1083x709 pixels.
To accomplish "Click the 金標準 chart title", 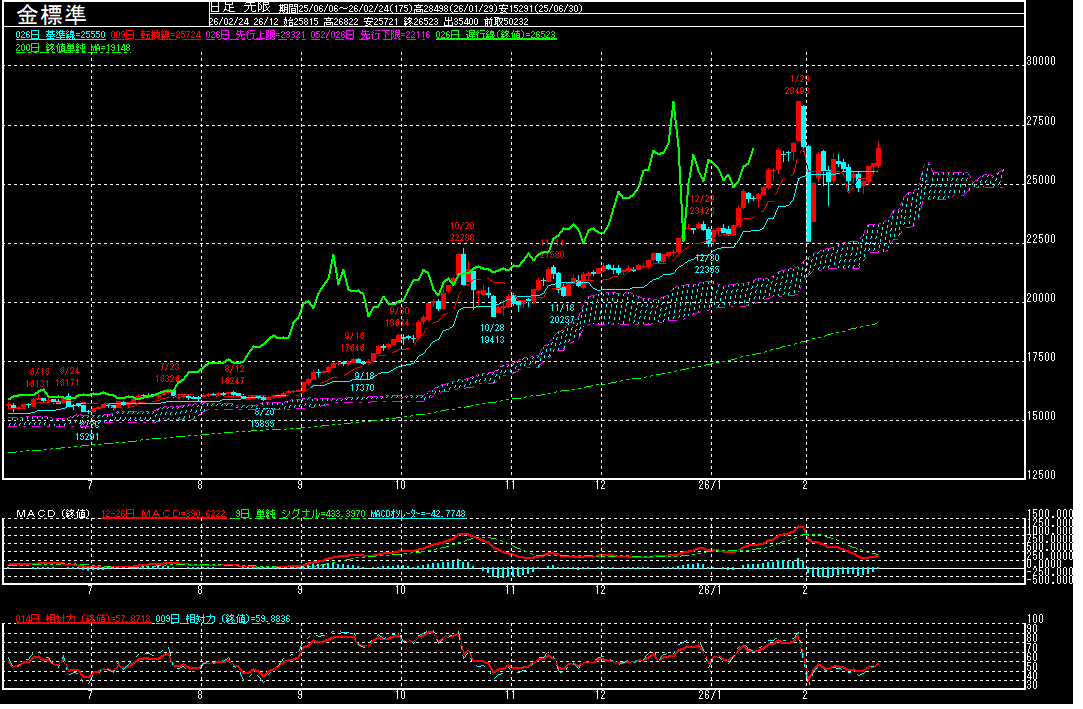I will [x=51, y=14].
